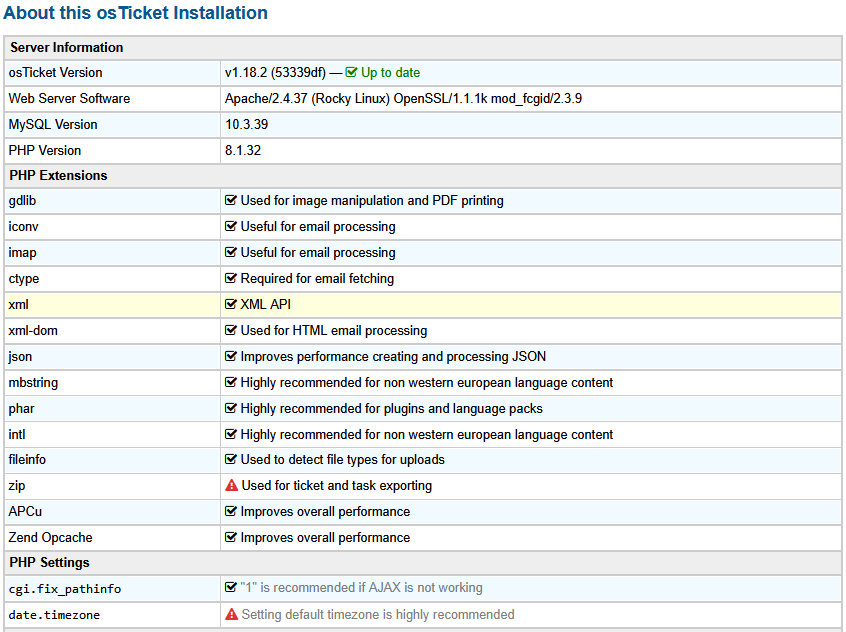This screenshot has width=846, height=632.
Task: Click the check icon in the gdlib row
Action: point(231,200)
